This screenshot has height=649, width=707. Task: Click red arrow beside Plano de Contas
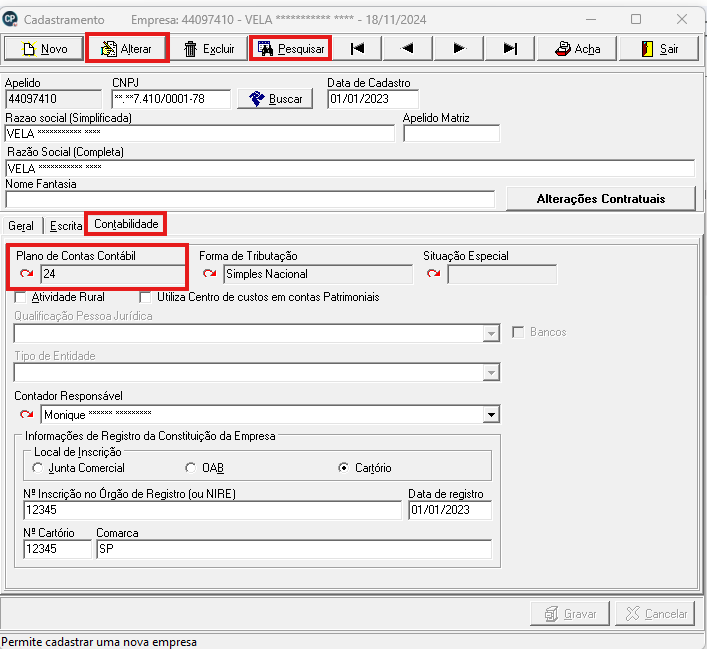(27, 274)
